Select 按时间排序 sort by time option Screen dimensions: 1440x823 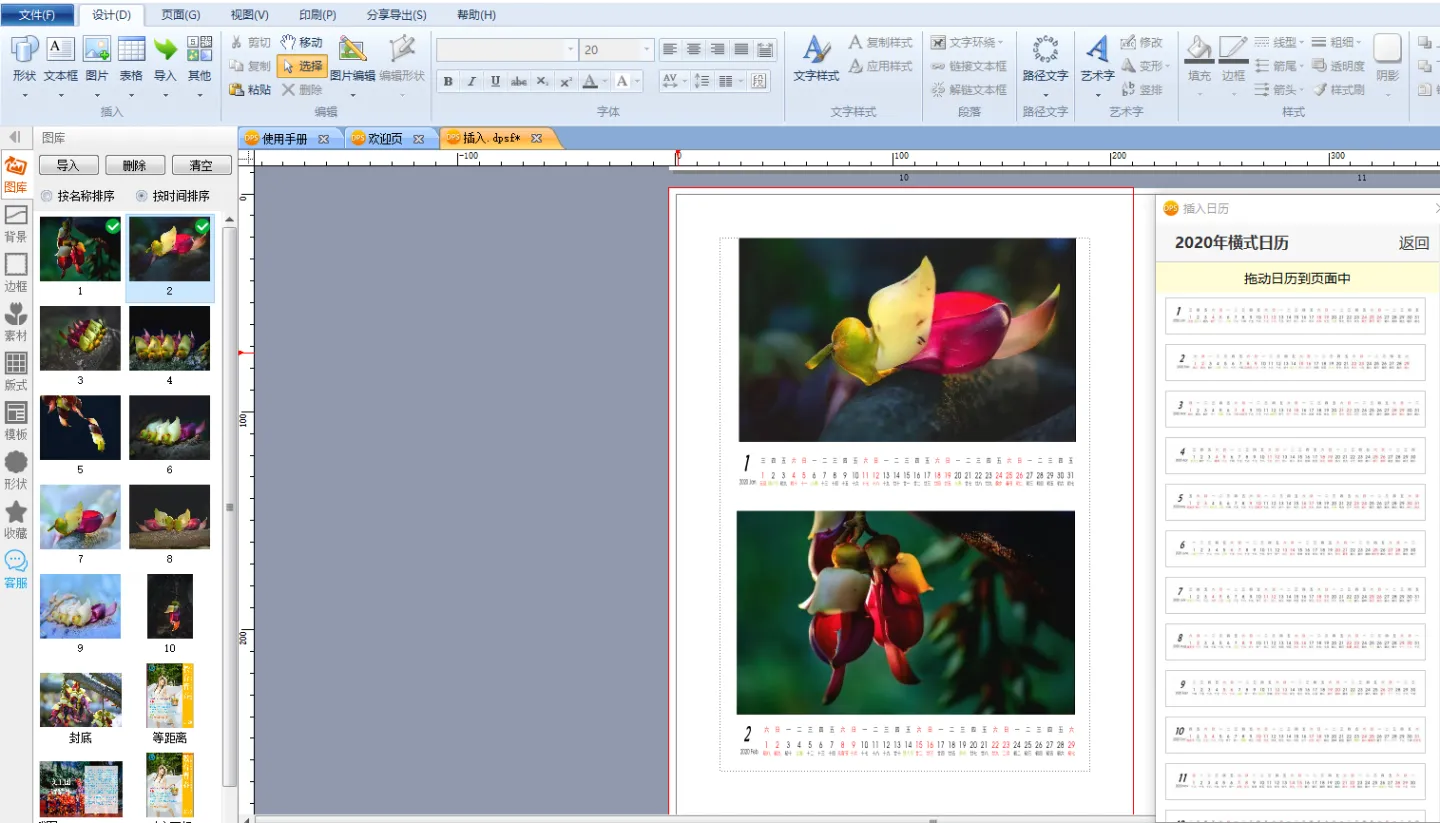[x=142, y=196]
